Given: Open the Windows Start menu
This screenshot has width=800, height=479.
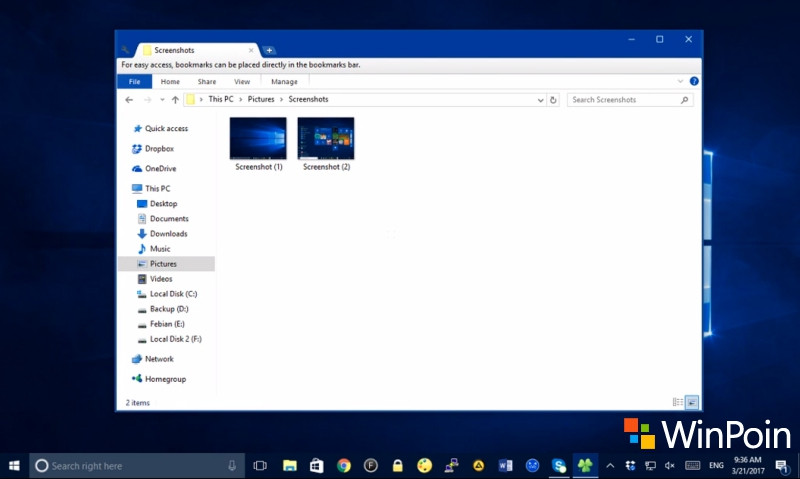Looking at the screenshot, I should tap(14, 466).
